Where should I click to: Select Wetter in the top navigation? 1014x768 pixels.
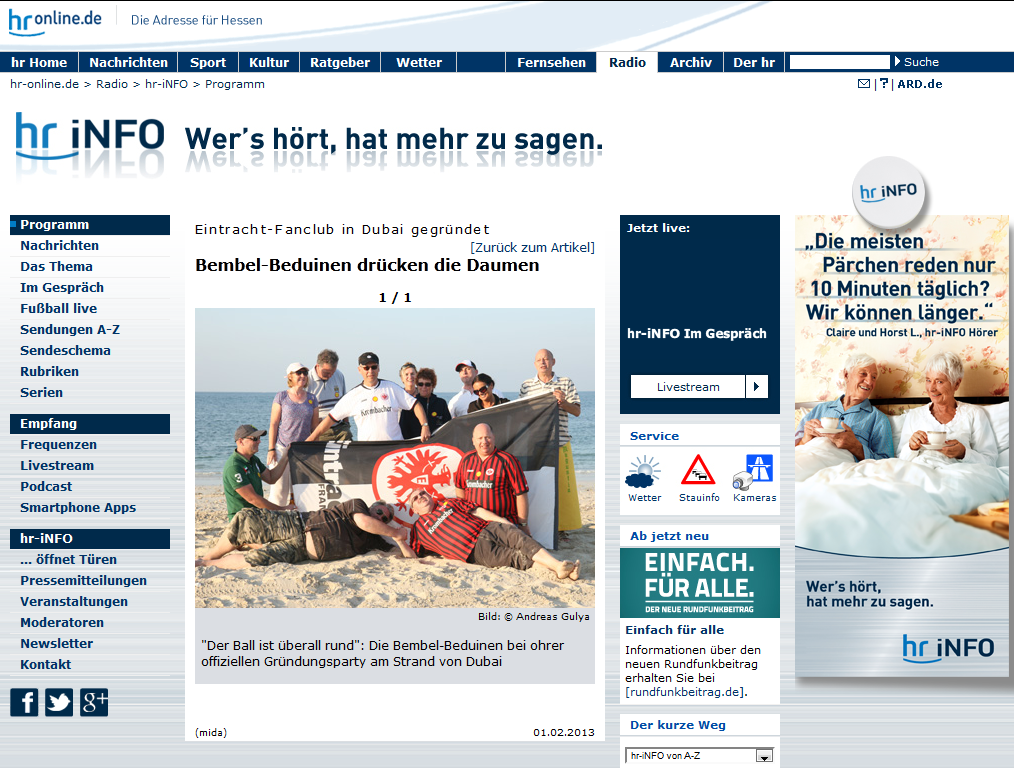point(419,62)
